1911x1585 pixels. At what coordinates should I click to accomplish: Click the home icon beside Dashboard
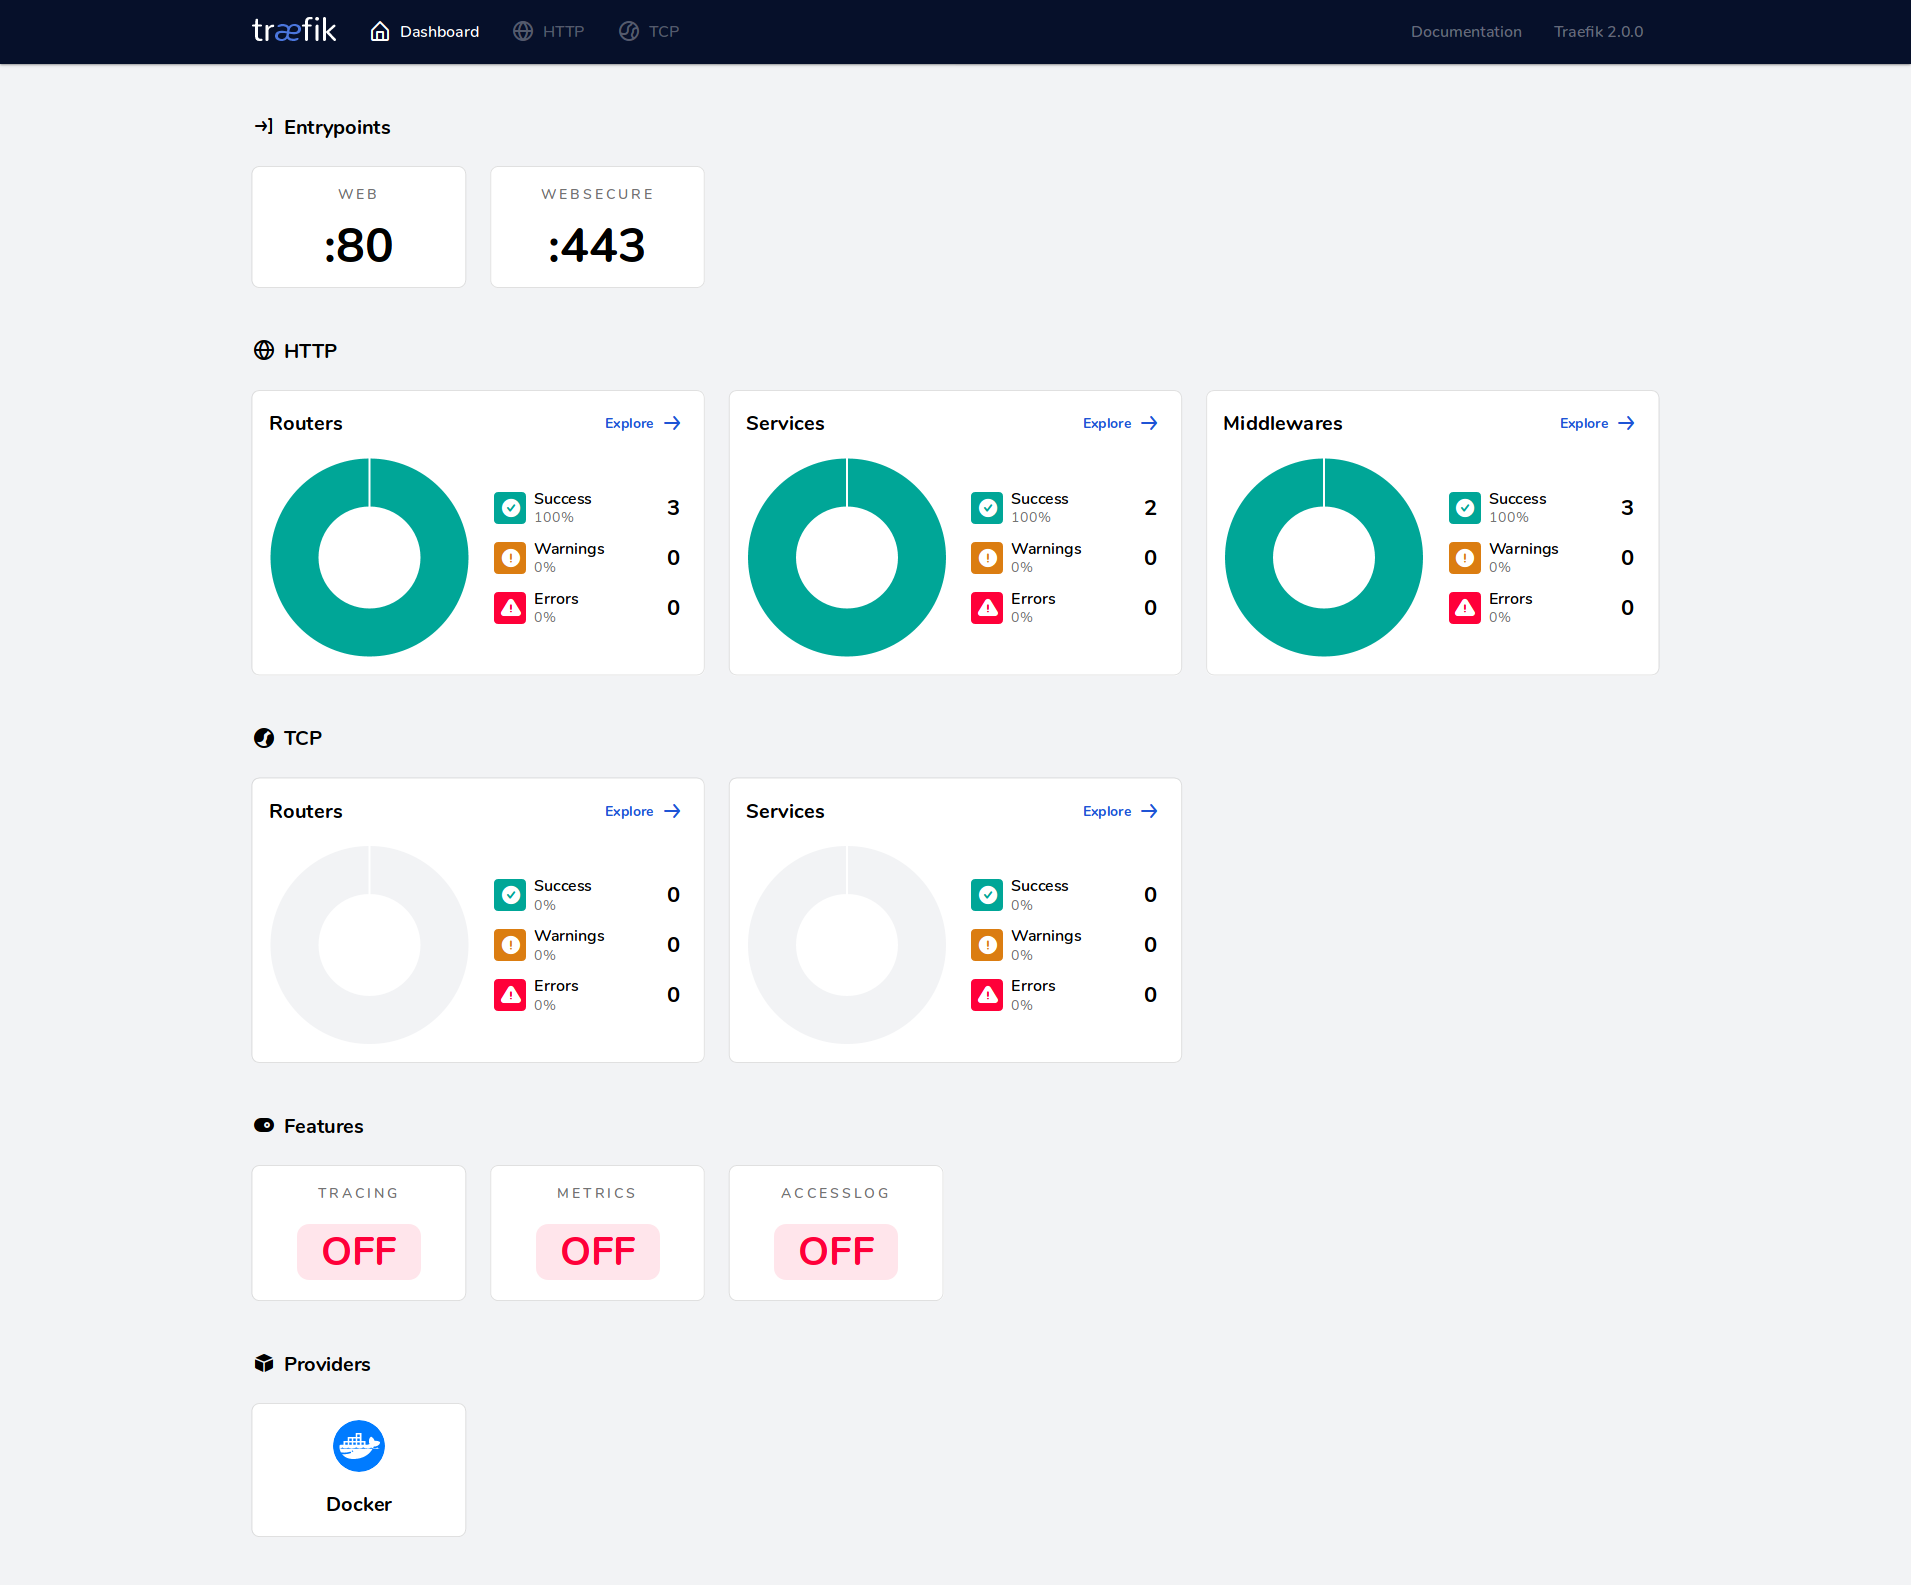click(380, 32)
